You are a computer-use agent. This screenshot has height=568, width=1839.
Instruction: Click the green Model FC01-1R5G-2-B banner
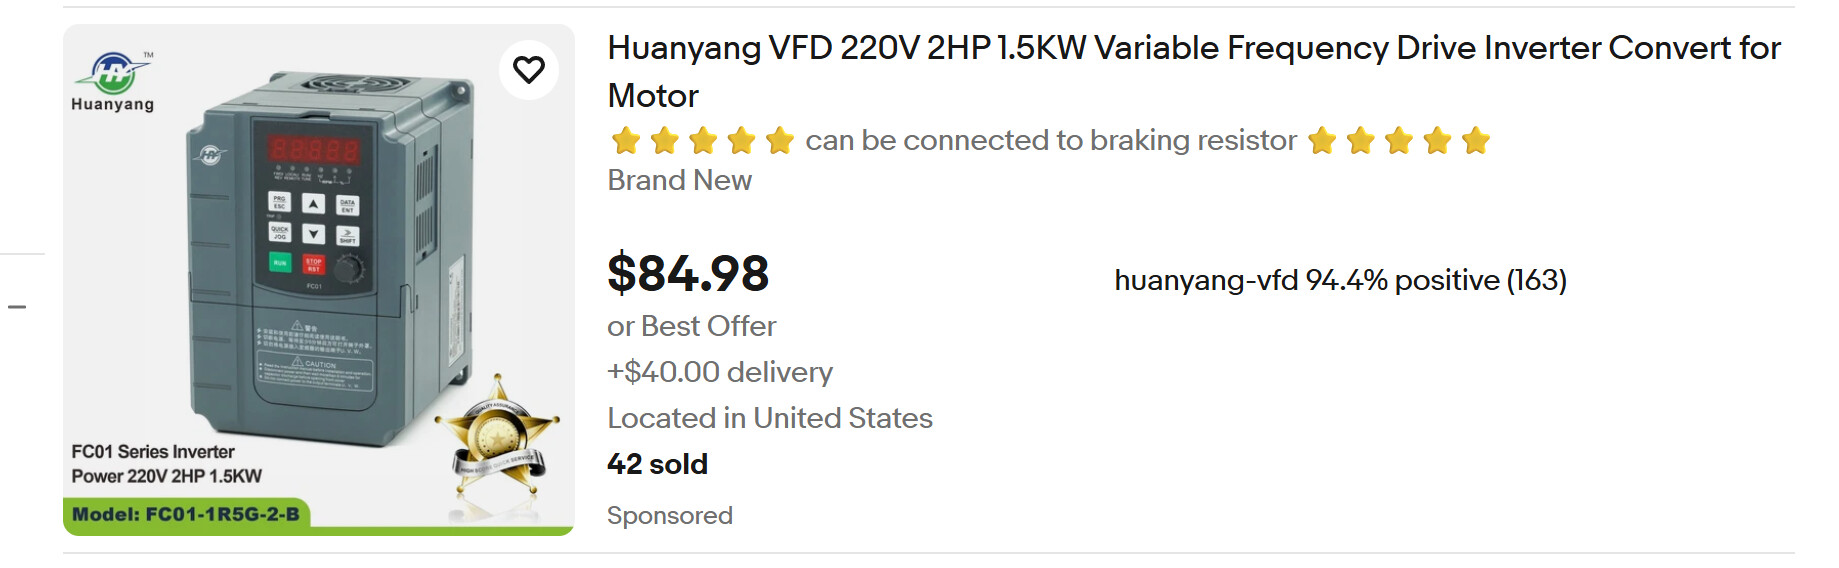[186, 514]
